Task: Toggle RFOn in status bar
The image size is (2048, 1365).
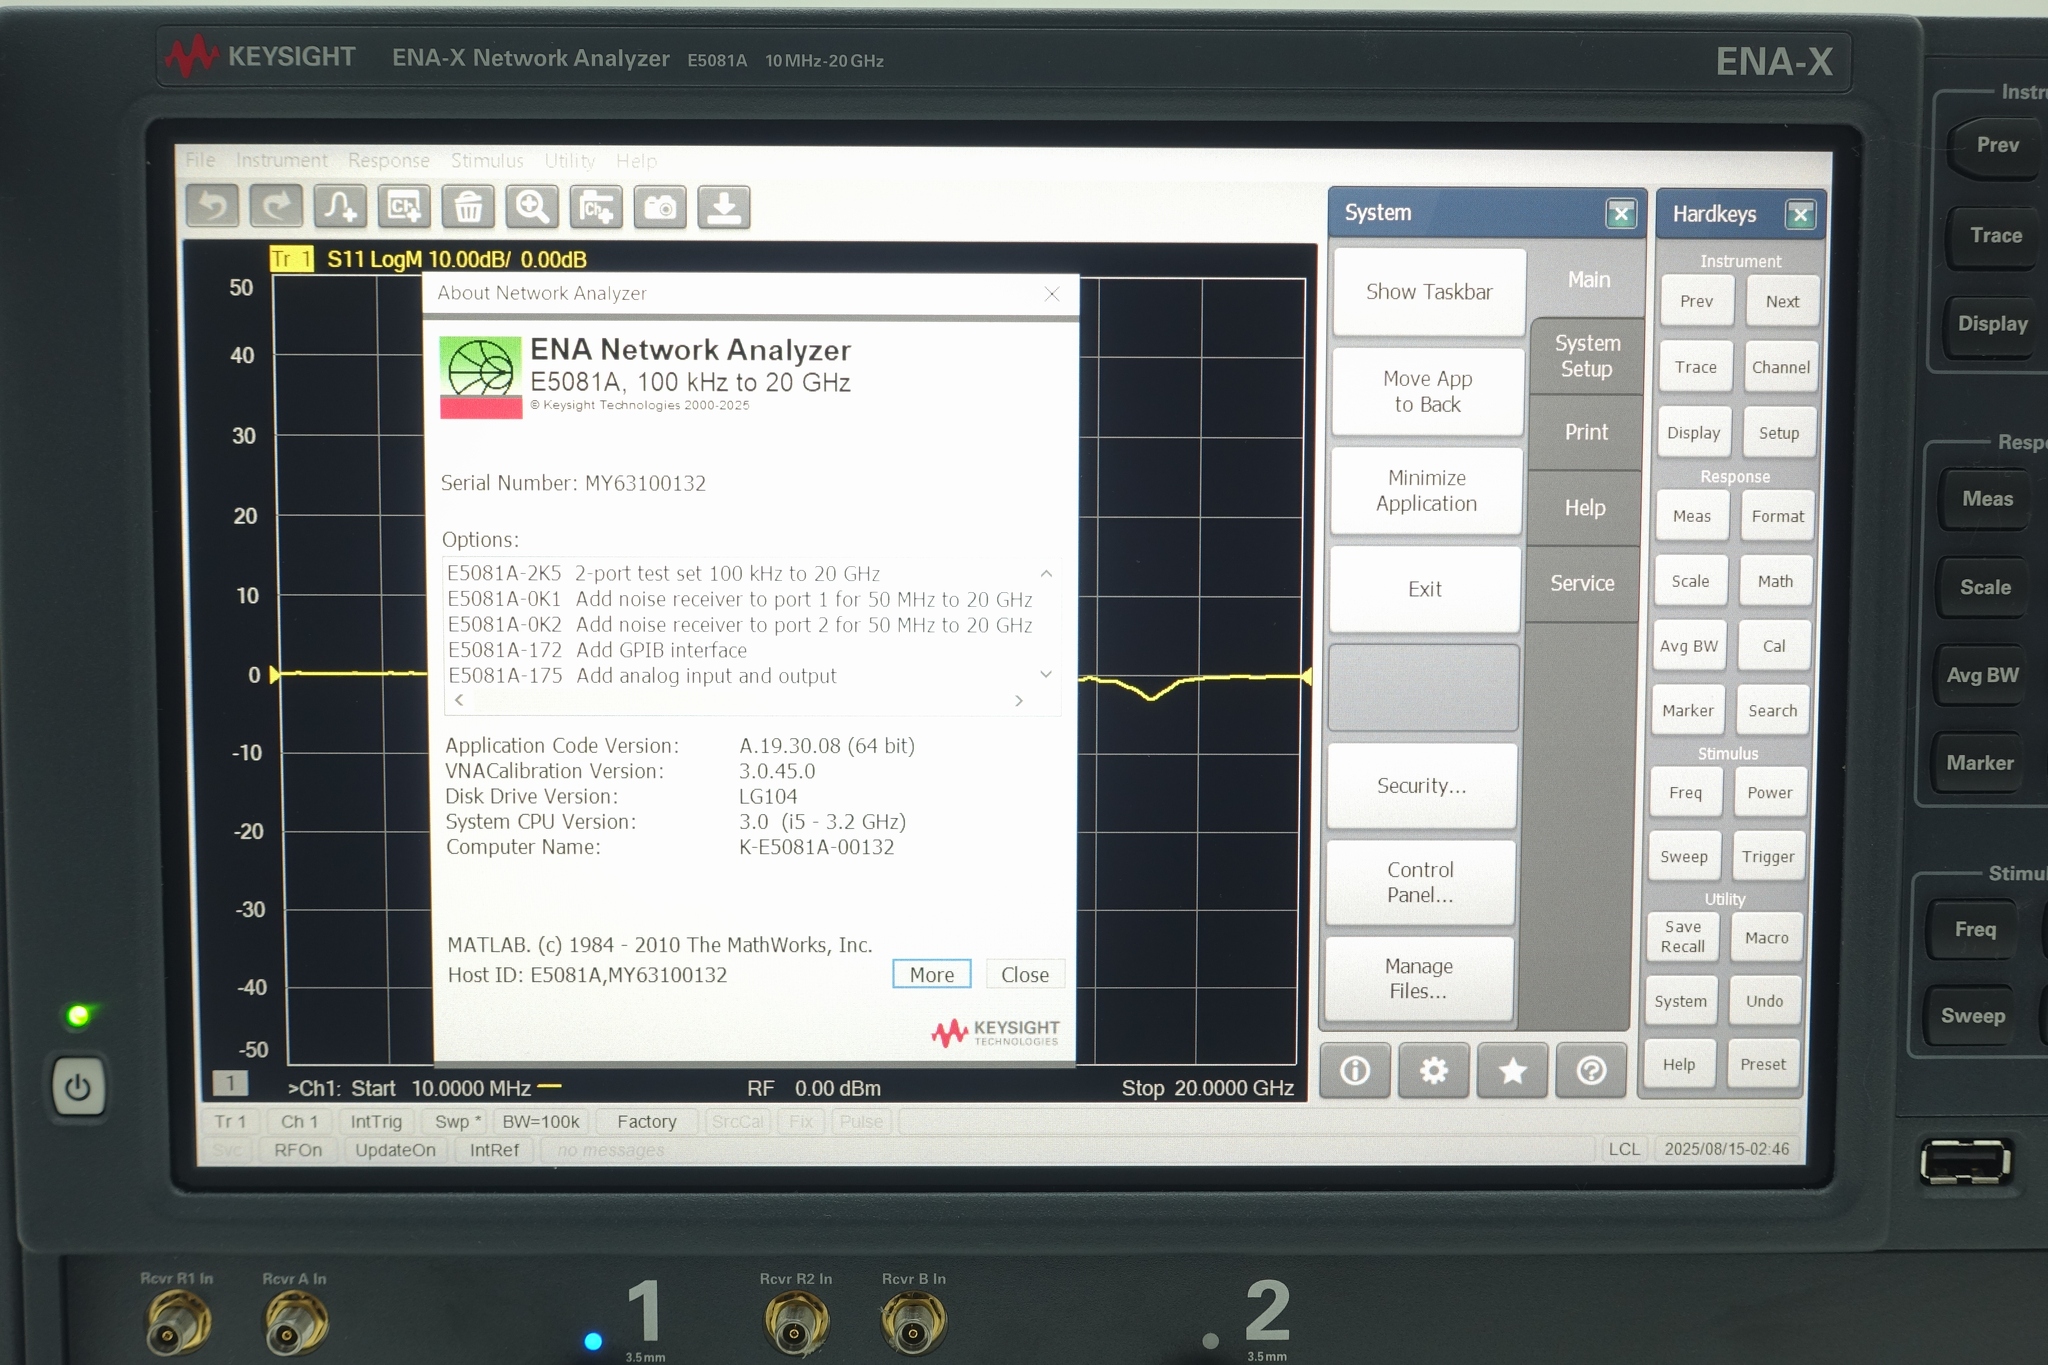Action: 298,1150
